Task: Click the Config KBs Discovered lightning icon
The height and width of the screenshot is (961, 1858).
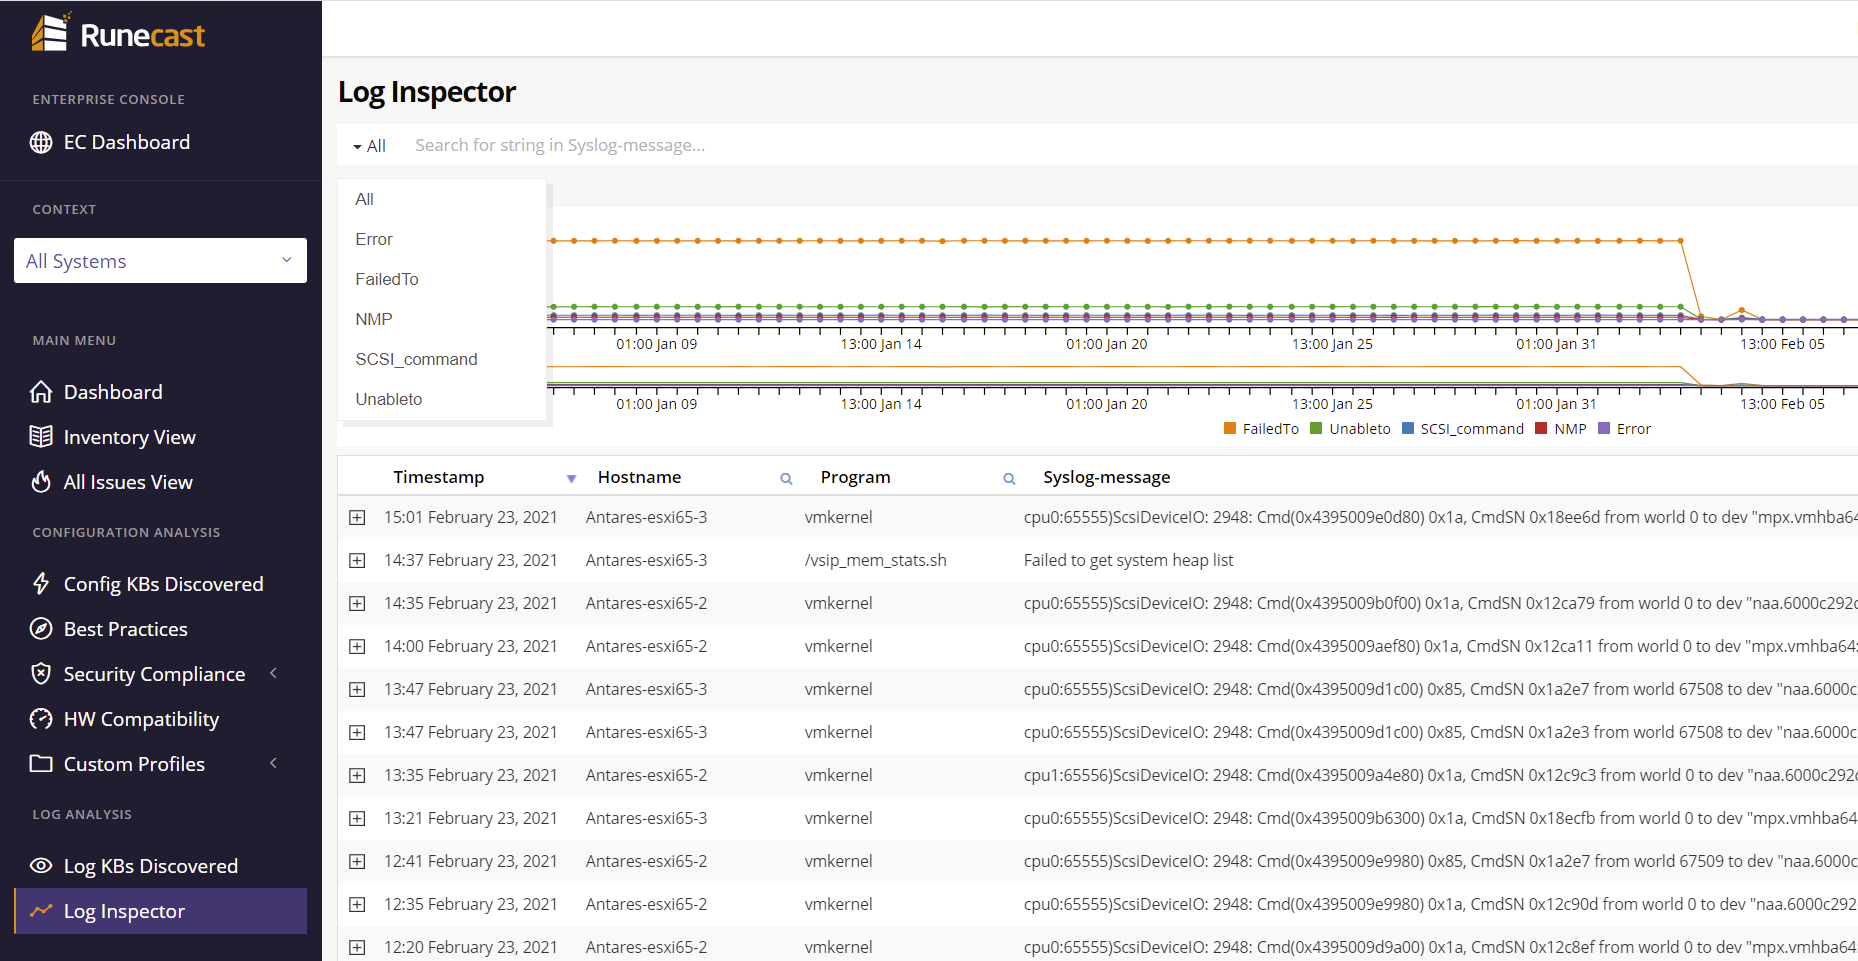Action: coord(41,584)
